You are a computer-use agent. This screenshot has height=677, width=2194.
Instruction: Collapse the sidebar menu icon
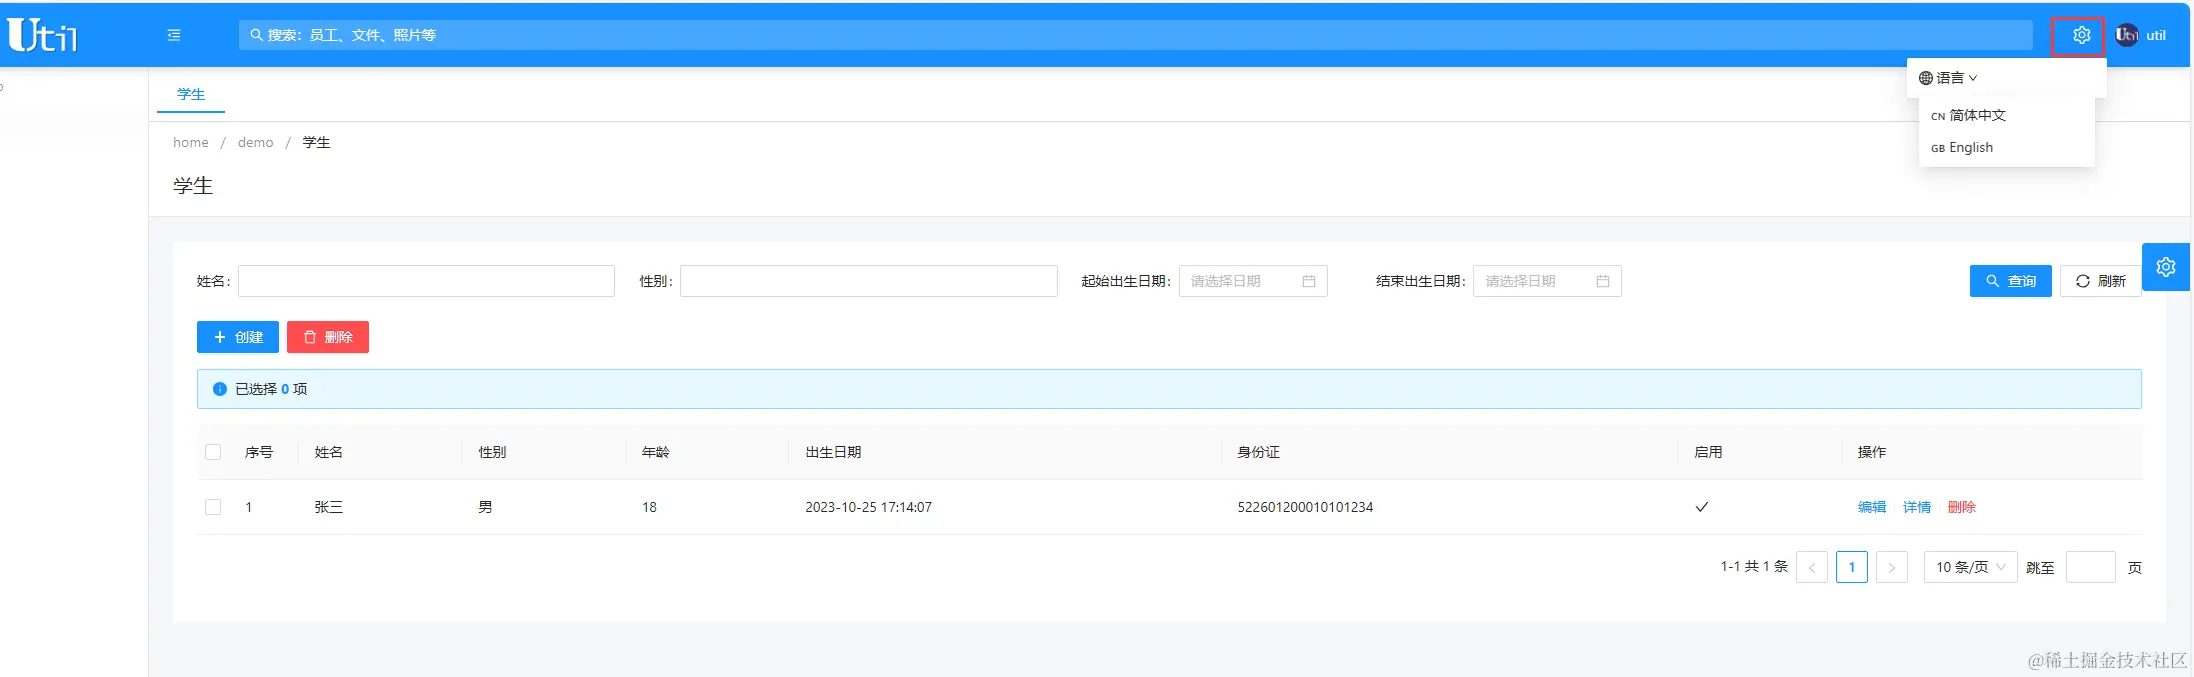click(x=174, y=35)
